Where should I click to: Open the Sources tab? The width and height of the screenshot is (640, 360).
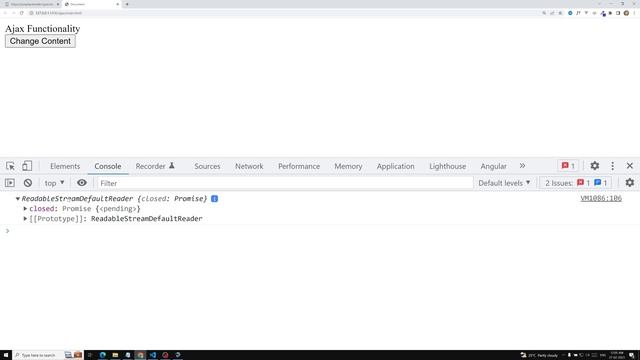pos(207,166)
